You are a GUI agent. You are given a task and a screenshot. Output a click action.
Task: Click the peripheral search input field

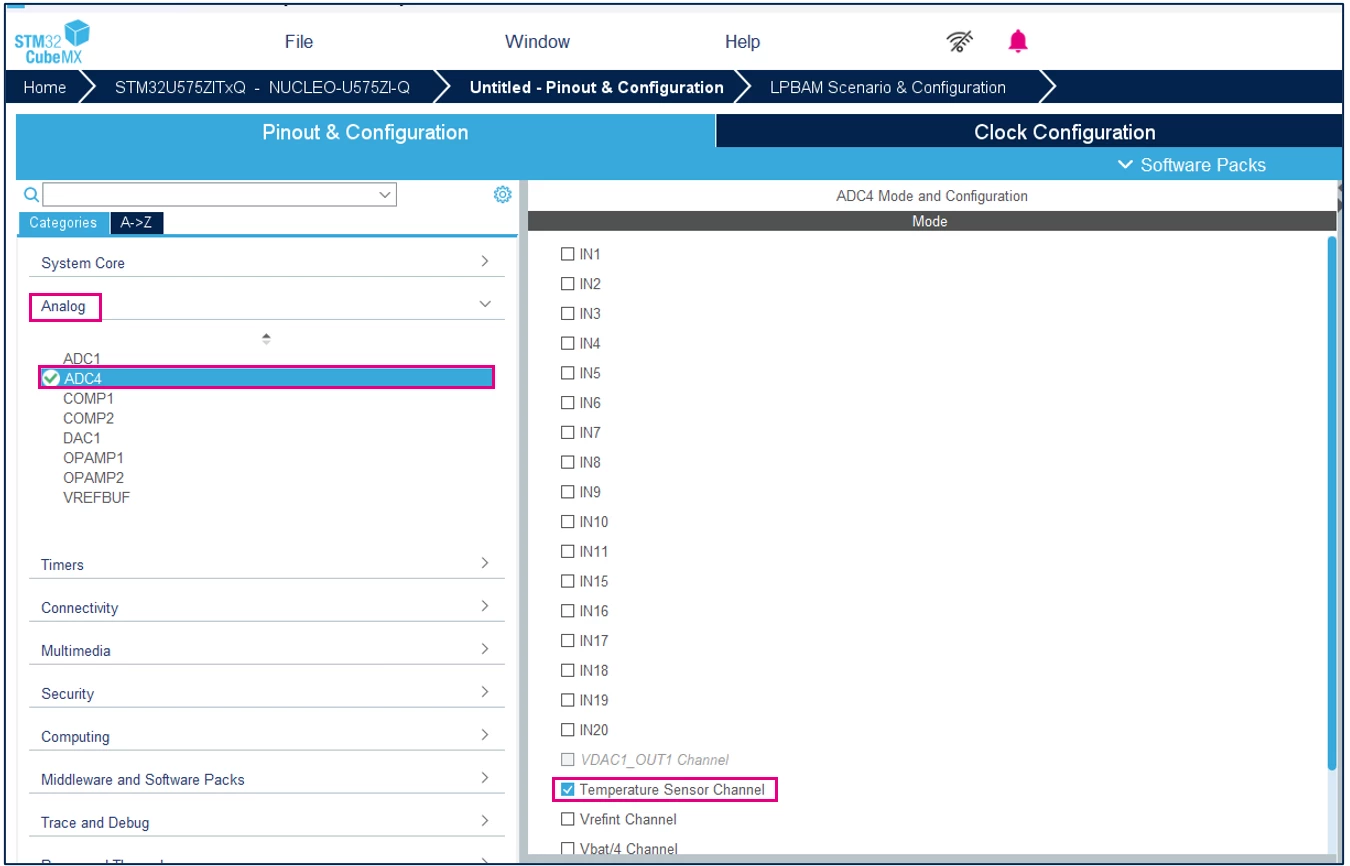tap(219, 194)
